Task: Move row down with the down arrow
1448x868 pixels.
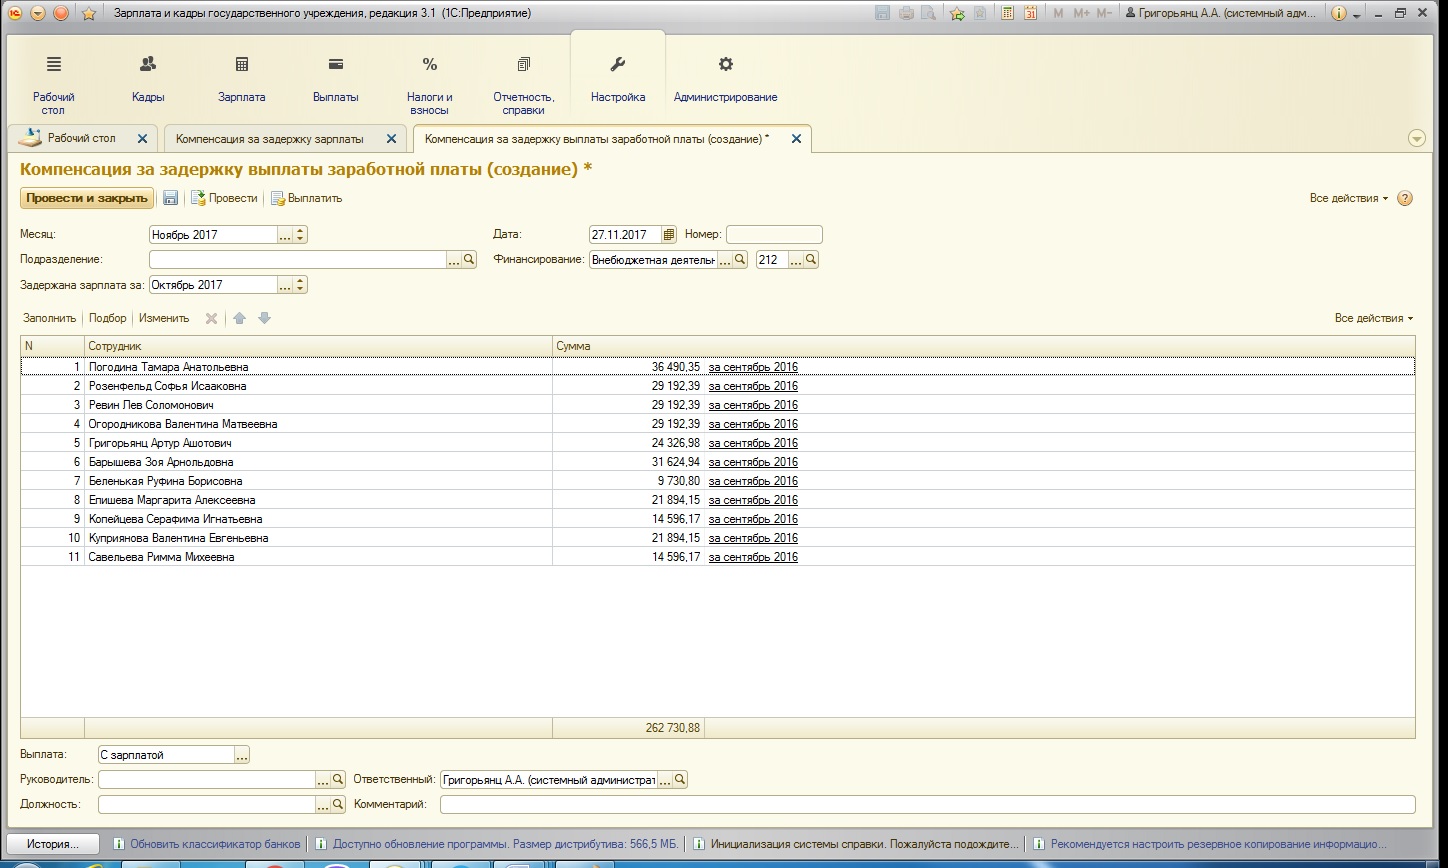Action: pos(264,318)
